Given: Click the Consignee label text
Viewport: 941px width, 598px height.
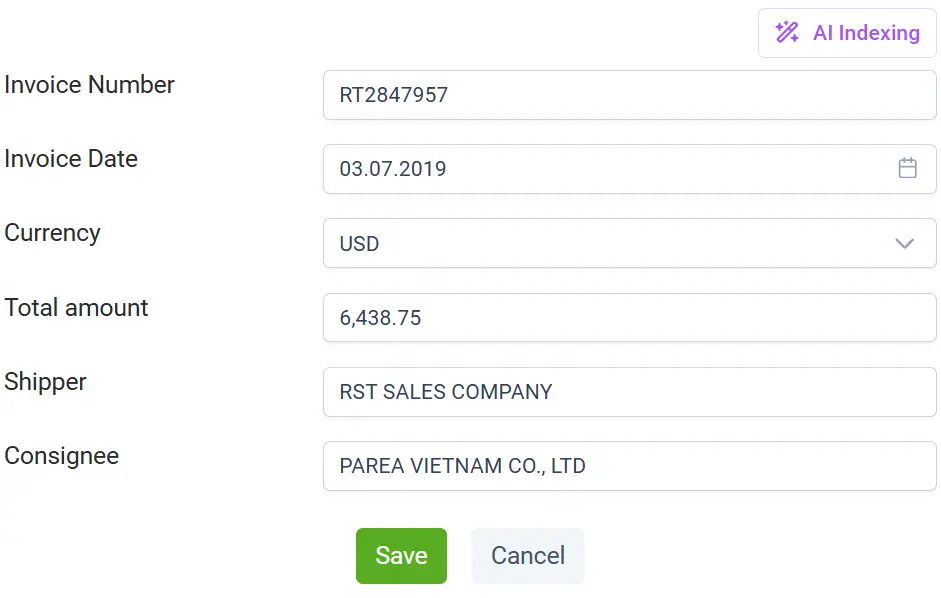Looking at the screenshot, I should [x=62, y=456].
